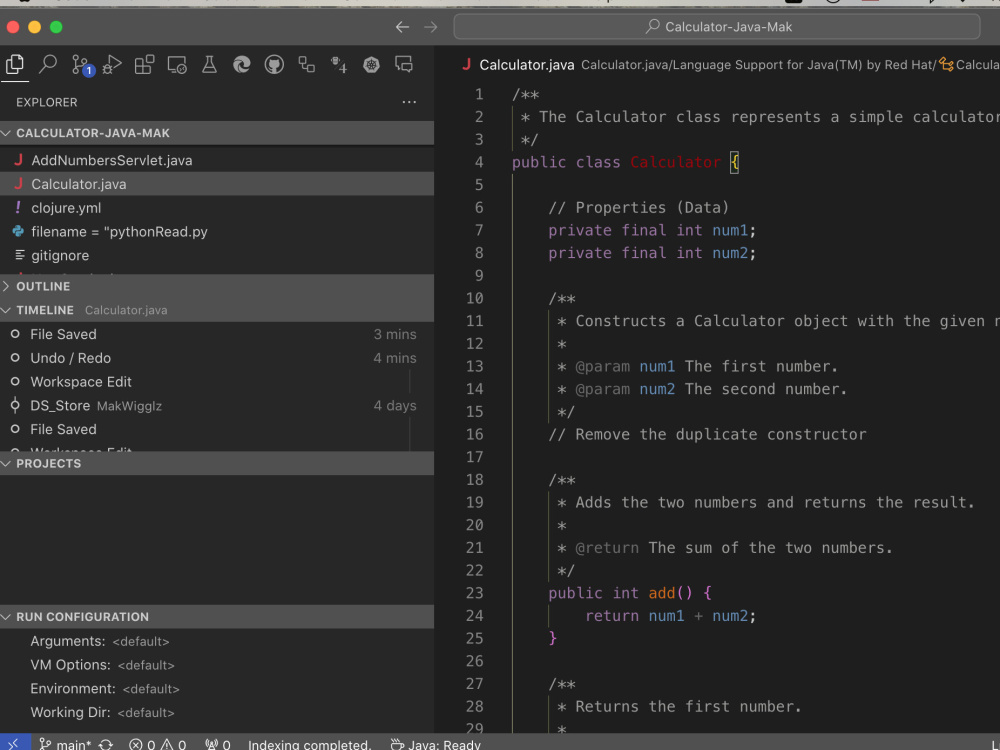
Task: Open the Run and Debug view
Action: tap(112, 64)
